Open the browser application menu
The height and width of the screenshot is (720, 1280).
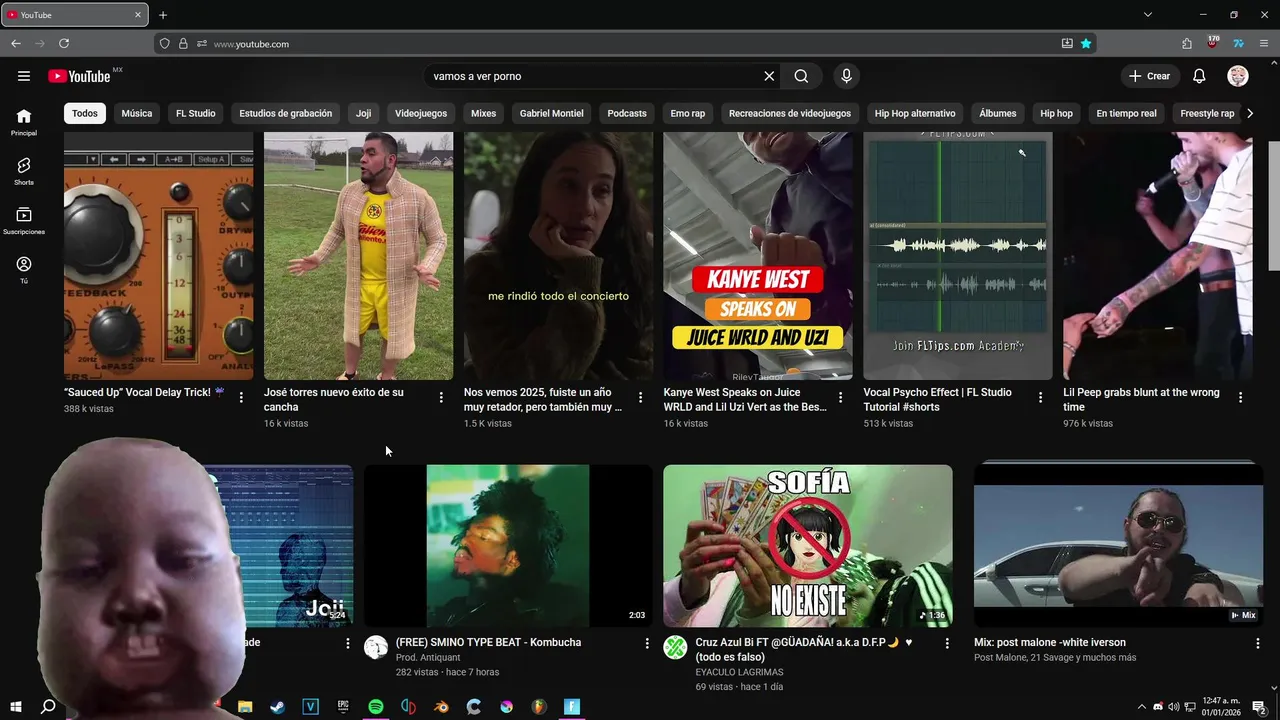pos(1264,44)
